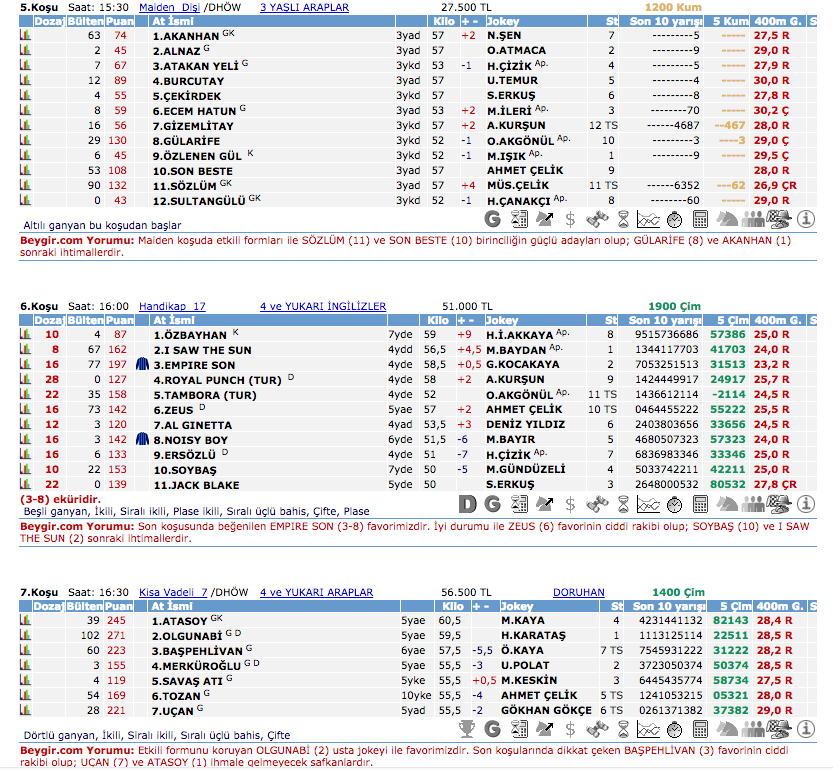Open line chart icon under race 6
Screen dimensions: 833x770
click(648, 502)
